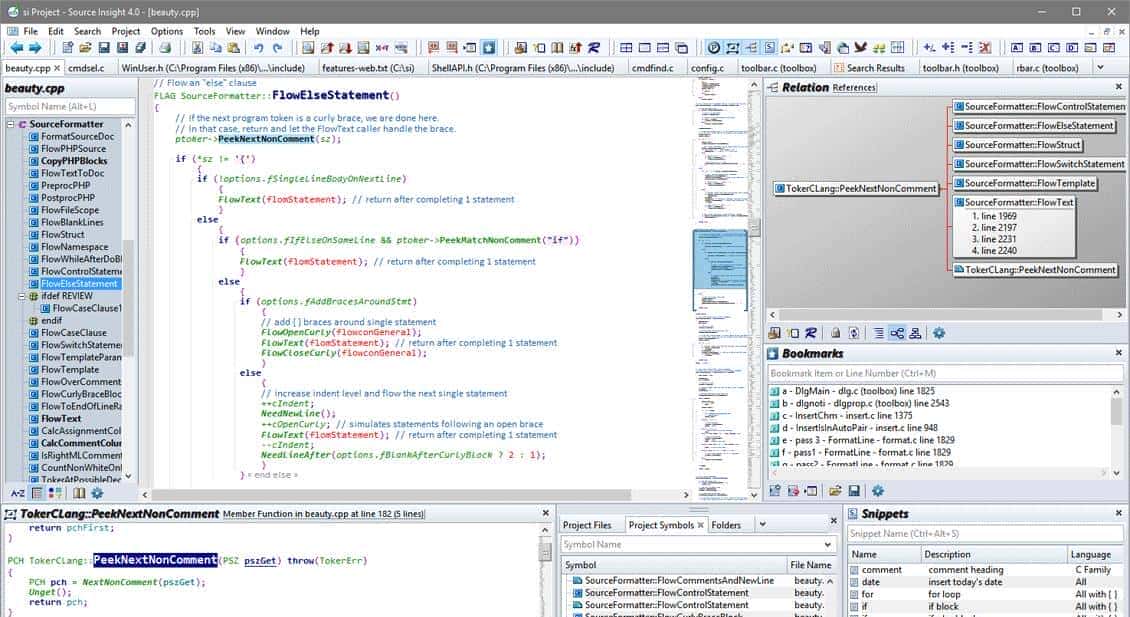Screen dimensions: 1130x617
Task: Click the A-Z sort icon in symbol panel
Action: coord(17,493)
